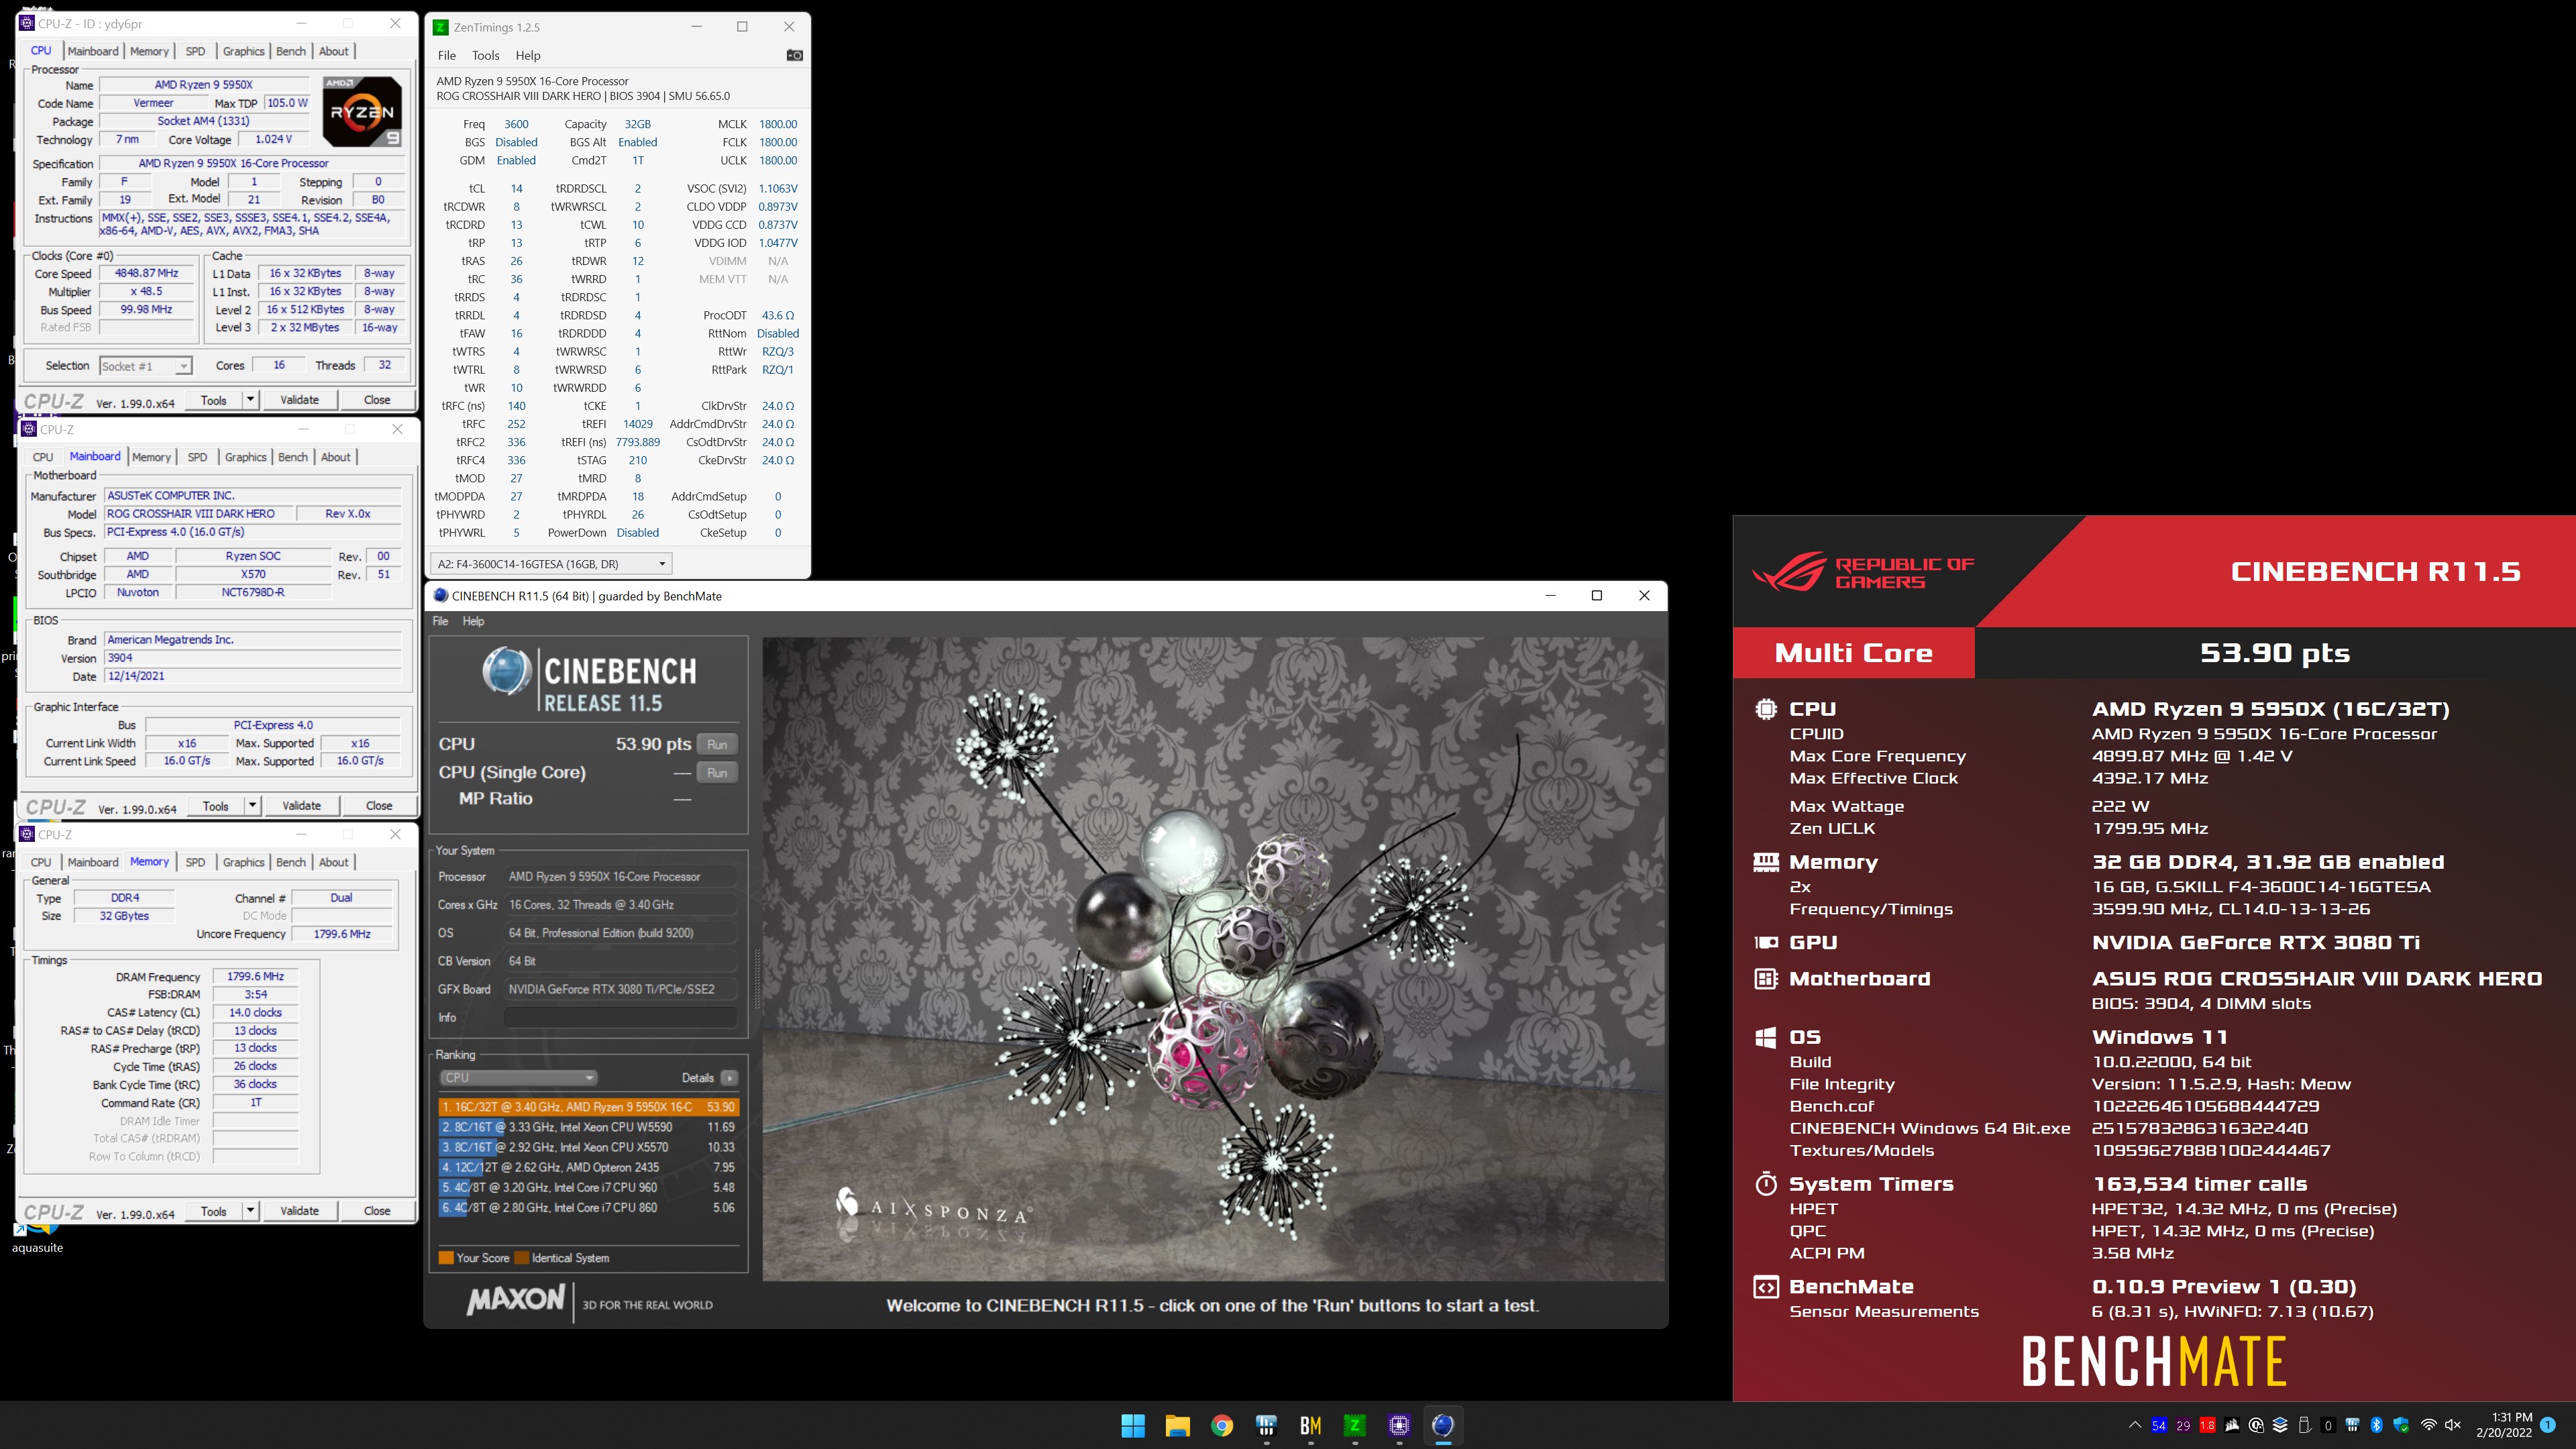Viewport: 2576px width, 1449px height.
Task: Click the blue 54 temperature tray icon
Action: coord(2158,1425)
